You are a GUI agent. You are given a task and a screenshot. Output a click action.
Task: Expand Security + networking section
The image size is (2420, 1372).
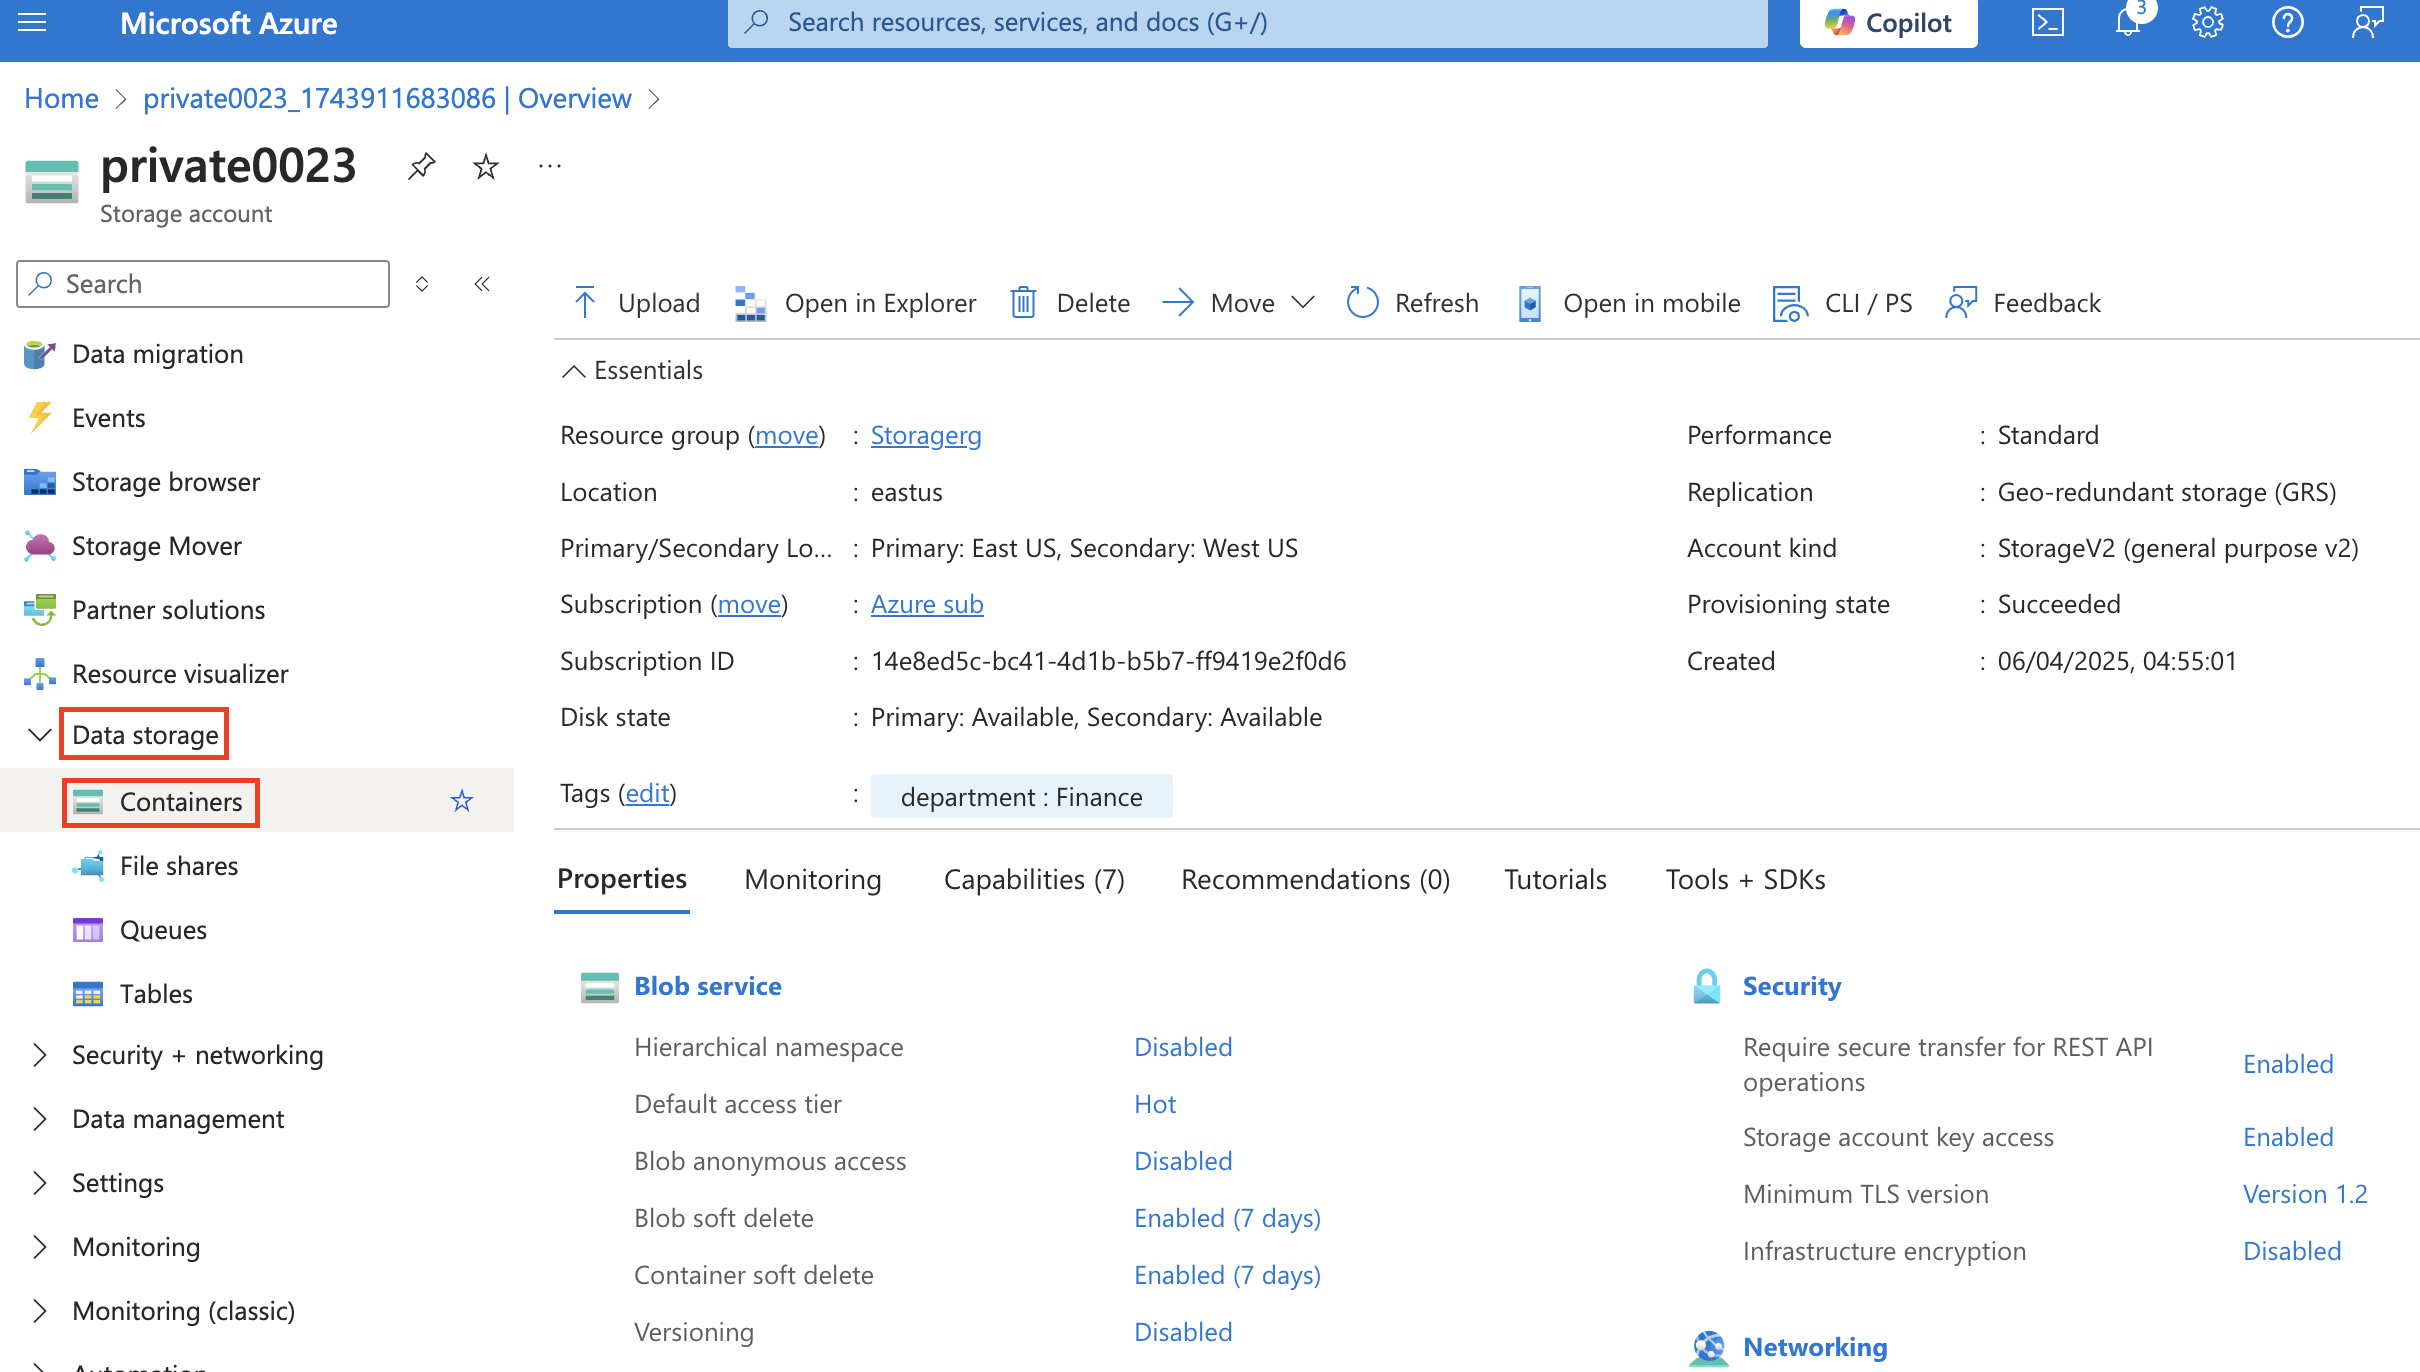(40, 1055)
